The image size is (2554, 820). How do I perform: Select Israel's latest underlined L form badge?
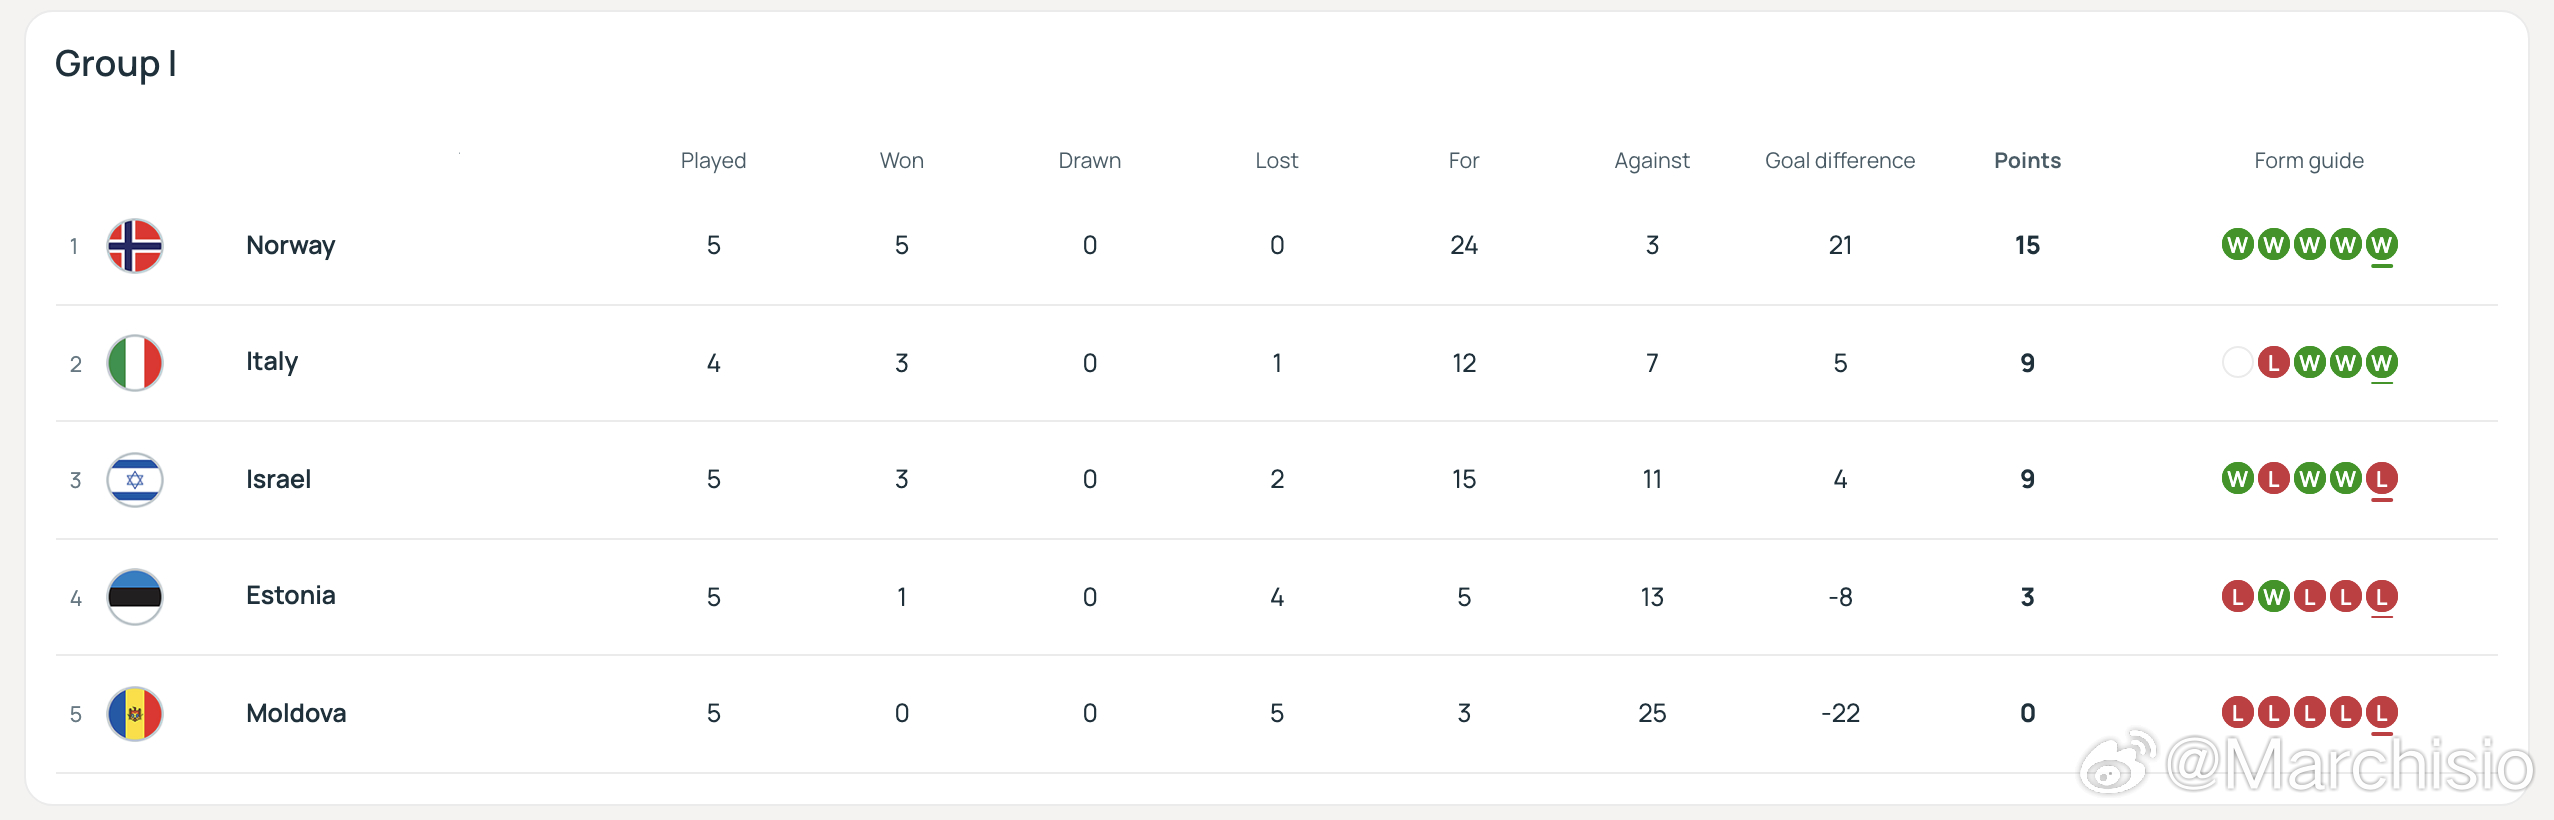[x=2382, y=479]
